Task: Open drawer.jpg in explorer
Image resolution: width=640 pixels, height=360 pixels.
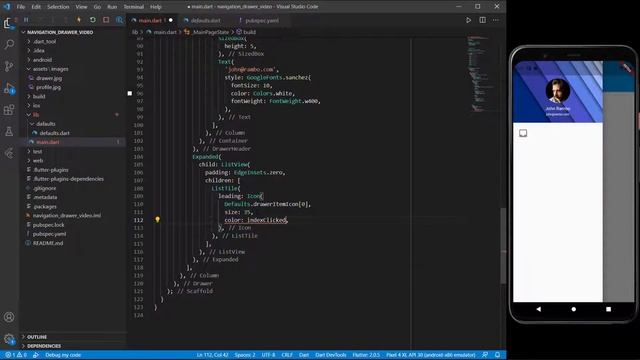Action: click(49, 78)
